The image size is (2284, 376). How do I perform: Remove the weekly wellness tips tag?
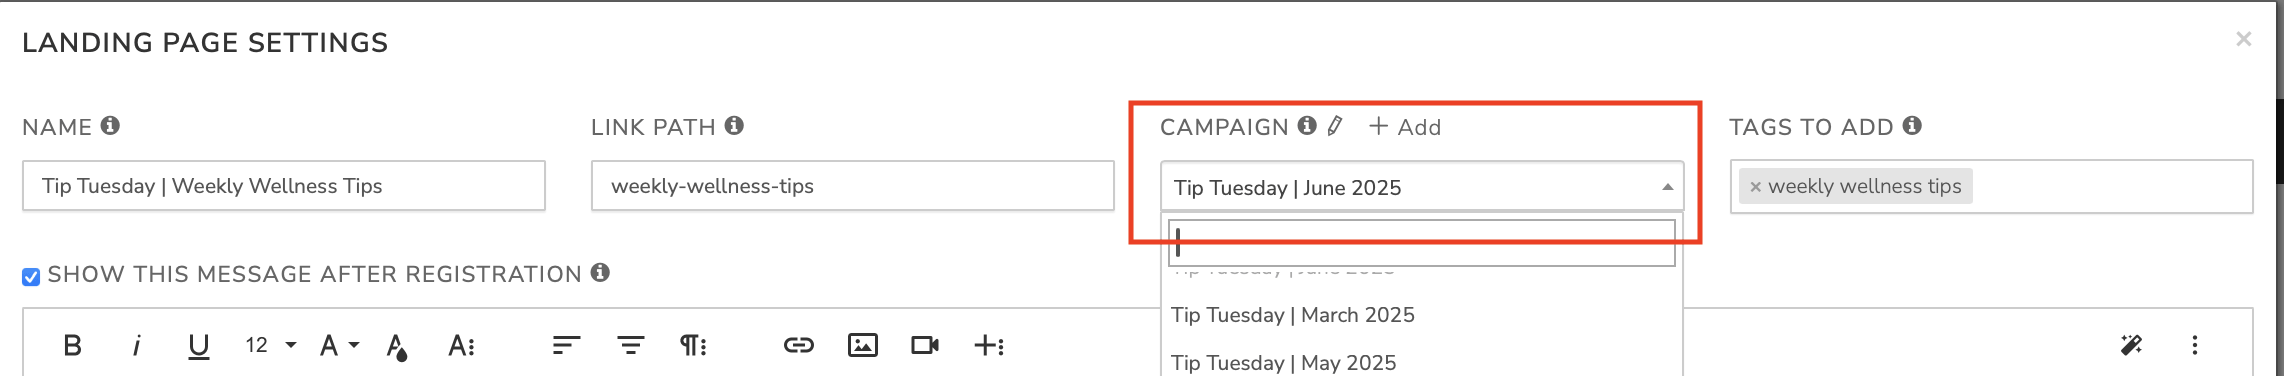(1755, 187)
